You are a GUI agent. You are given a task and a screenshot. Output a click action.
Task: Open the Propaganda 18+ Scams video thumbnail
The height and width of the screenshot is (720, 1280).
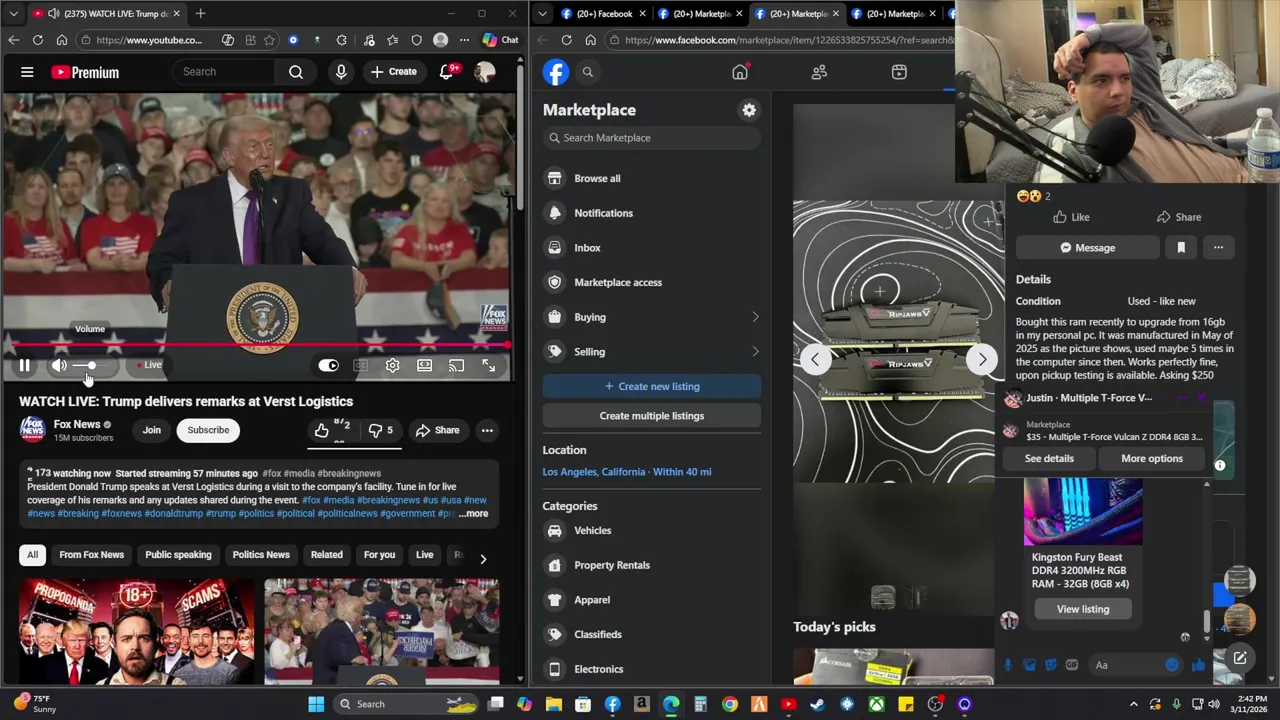[x=136, y=631]
